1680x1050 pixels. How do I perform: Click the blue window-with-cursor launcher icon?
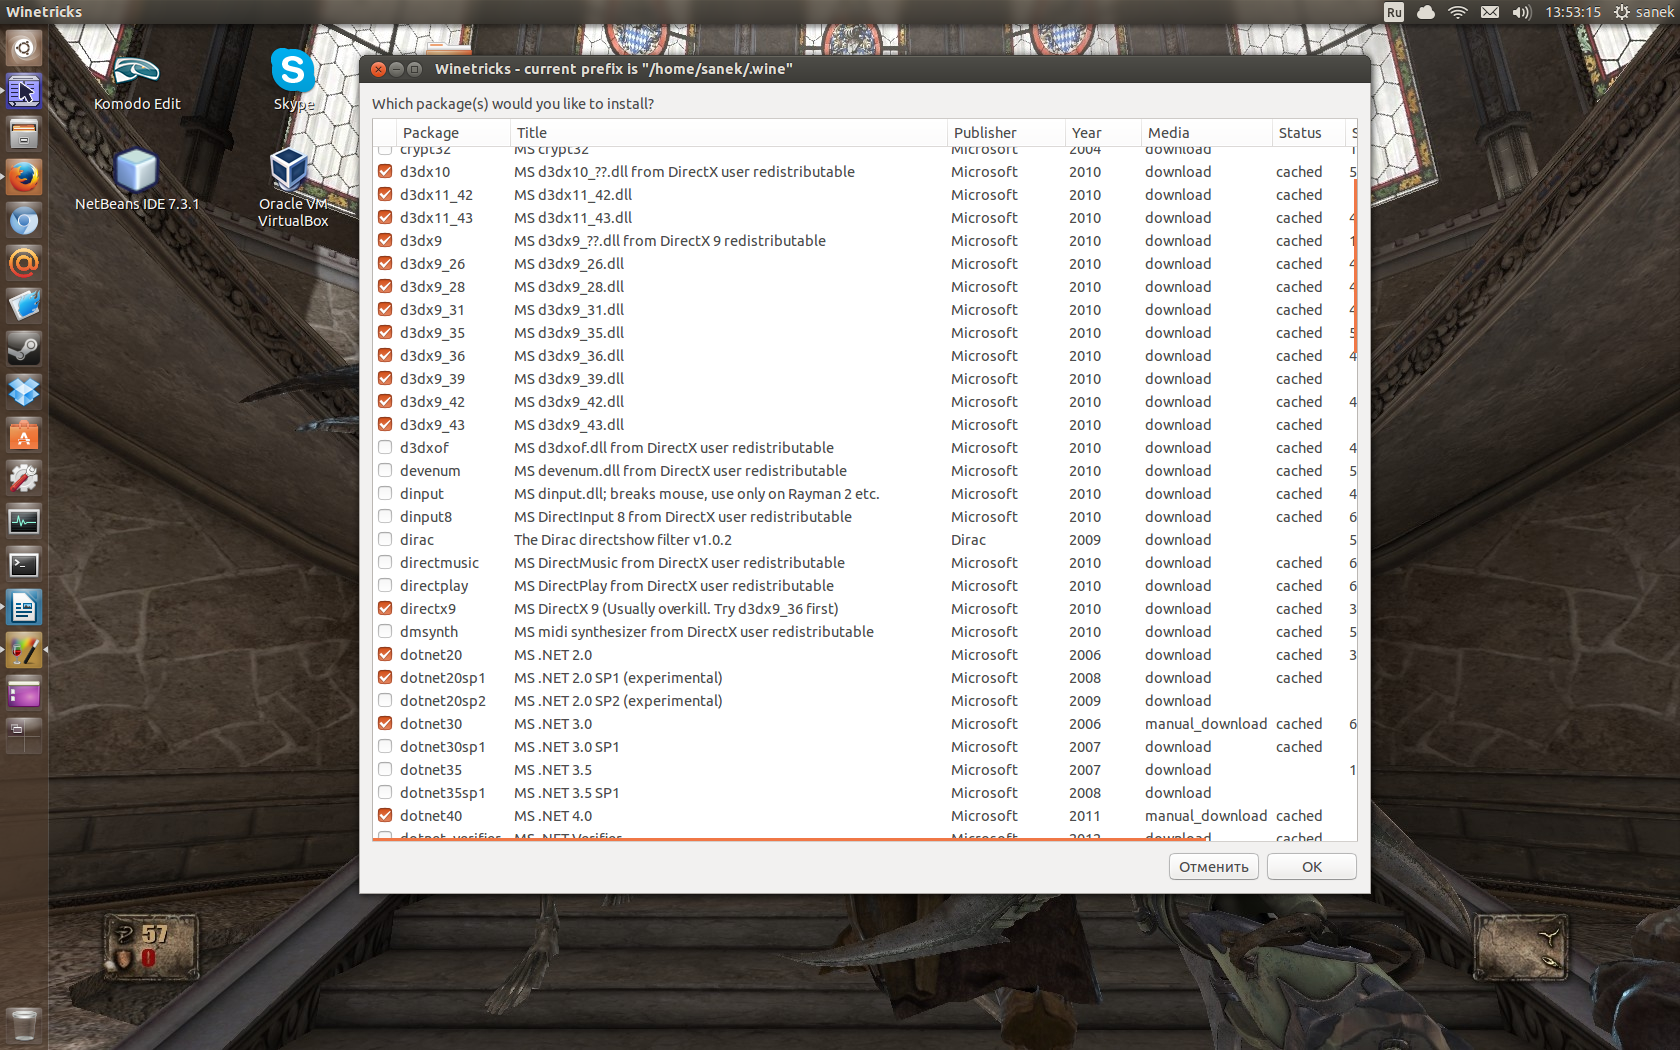[24, 91]
